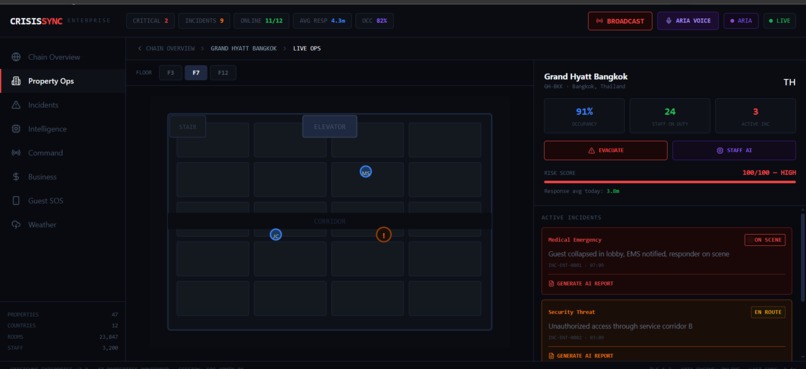Click the red risk score bar
Viewport: 806px width, 369px height.
[670, 182]
